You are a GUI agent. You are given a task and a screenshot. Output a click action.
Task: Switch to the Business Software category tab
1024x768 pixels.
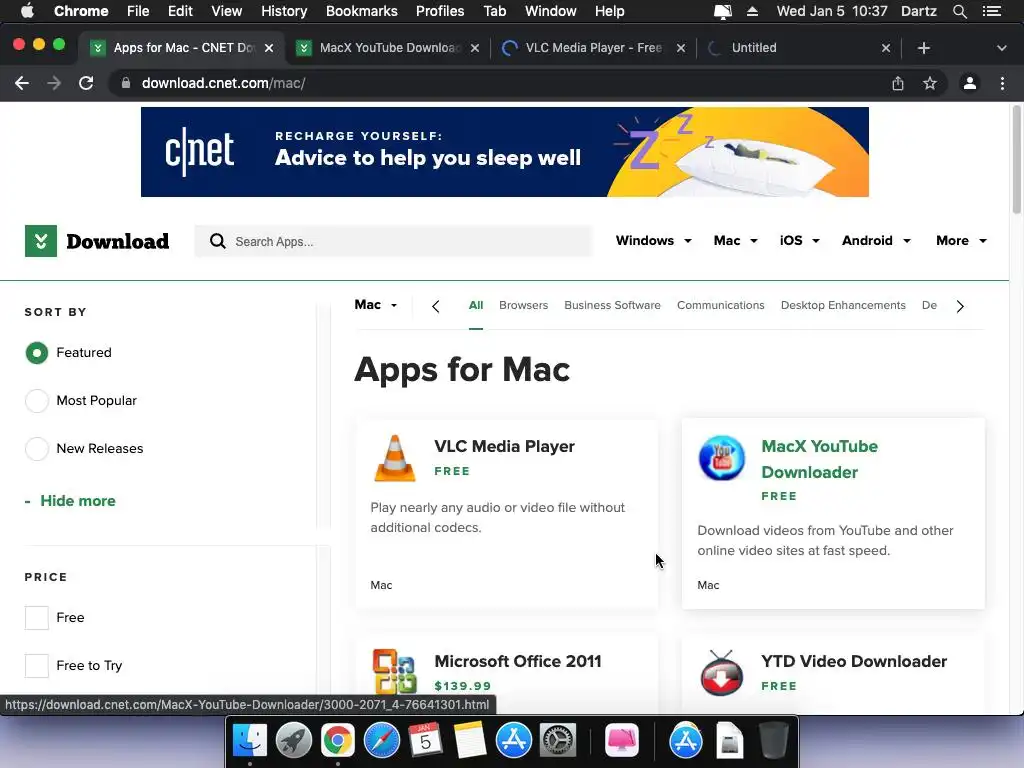tap(612, 305)
